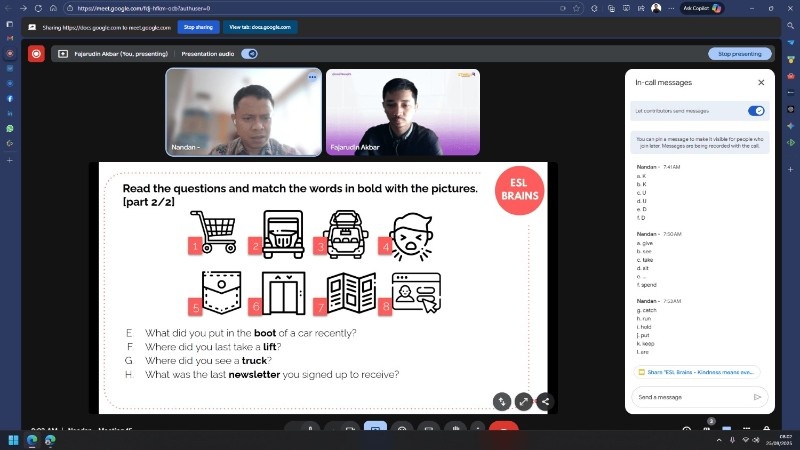The image size is (800, 450).
Task: Click the "Where did you see a truck?" text
Action: pyautogui.click(x=208, y=361)
